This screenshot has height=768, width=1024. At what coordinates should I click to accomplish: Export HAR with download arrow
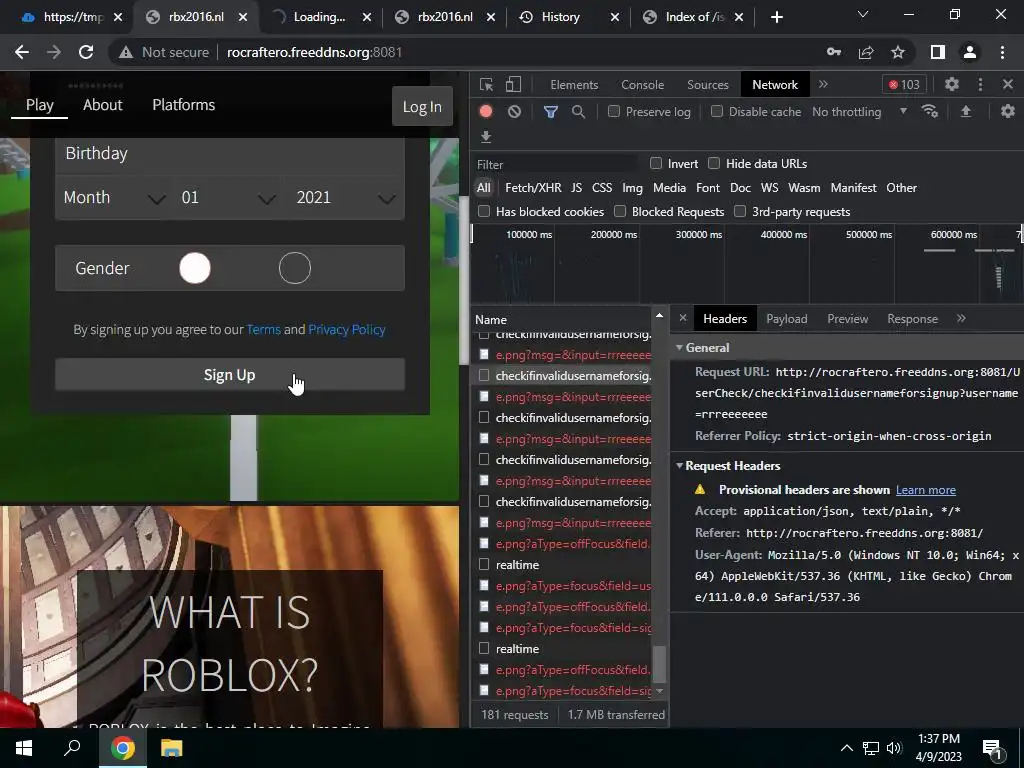[x=486, y=137]
